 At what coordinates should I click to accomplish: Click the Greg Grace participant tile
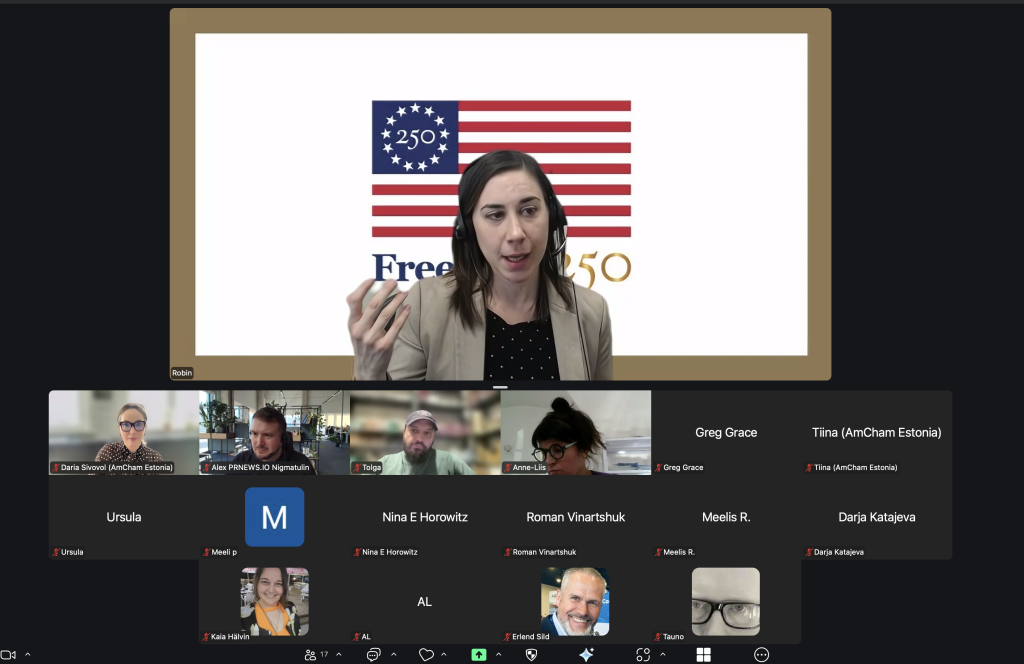726,432
